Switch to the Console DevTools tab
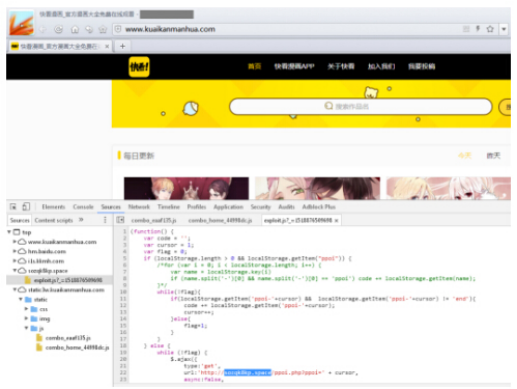This screenshot has height=389, width=517. 83,207
